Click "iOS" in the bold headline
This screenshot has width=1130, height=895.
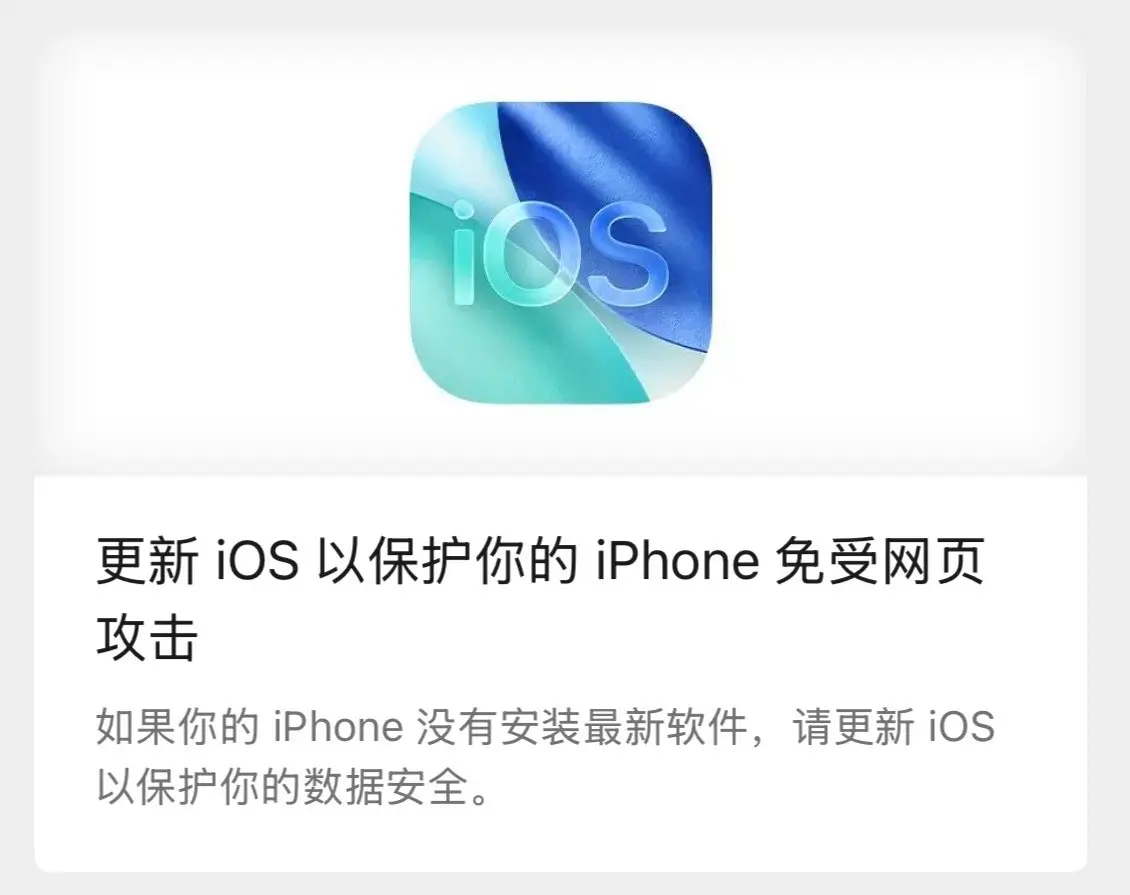257,561
